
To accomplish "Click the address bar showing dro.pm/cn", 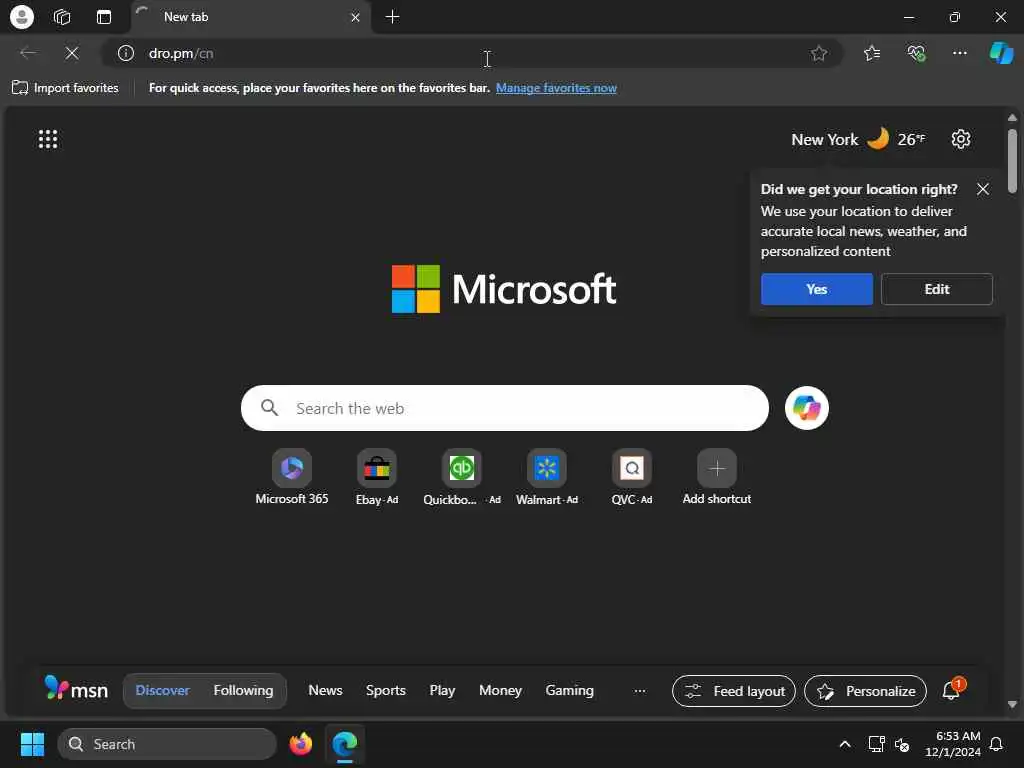I will point(470,53).
